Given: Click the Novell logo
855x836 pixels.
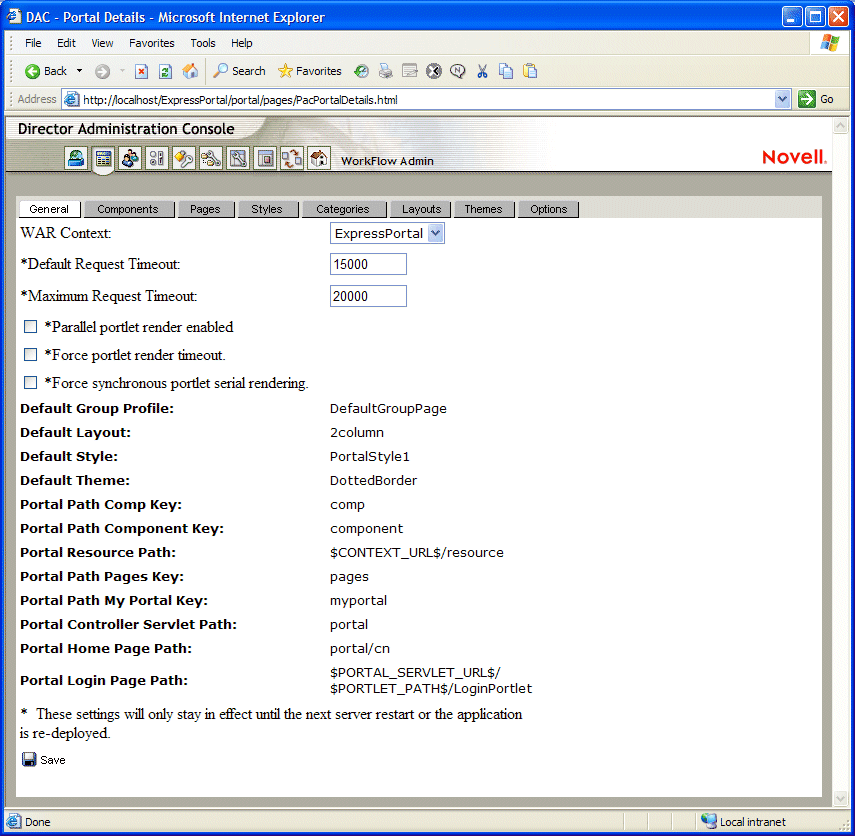Looking at the screenshot, I should pyautogui.click(x=794, y=157).
